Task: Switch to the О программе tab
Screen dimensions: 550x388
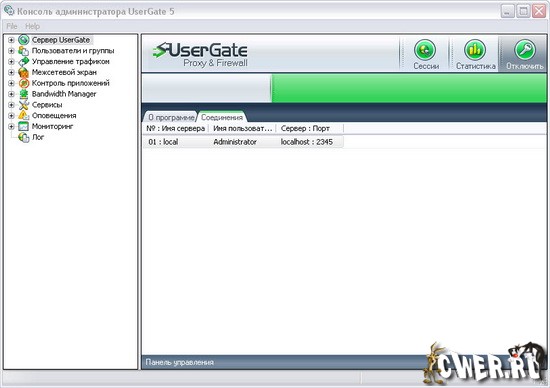Action: click(170, 117)
